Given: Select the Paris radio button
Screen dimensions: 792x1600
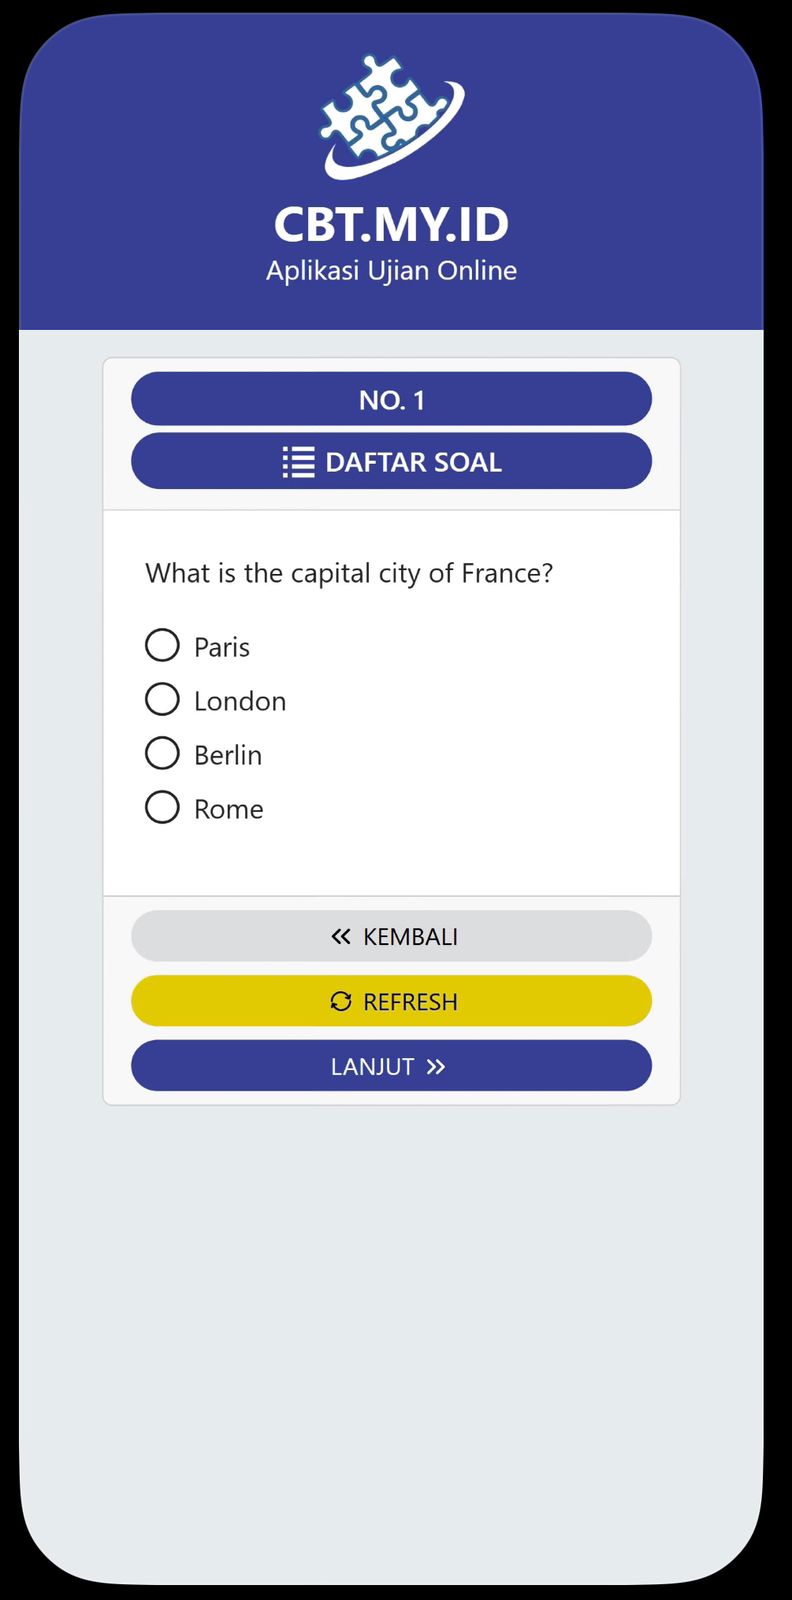Looking at the screenshot, I should pos(162,645).
